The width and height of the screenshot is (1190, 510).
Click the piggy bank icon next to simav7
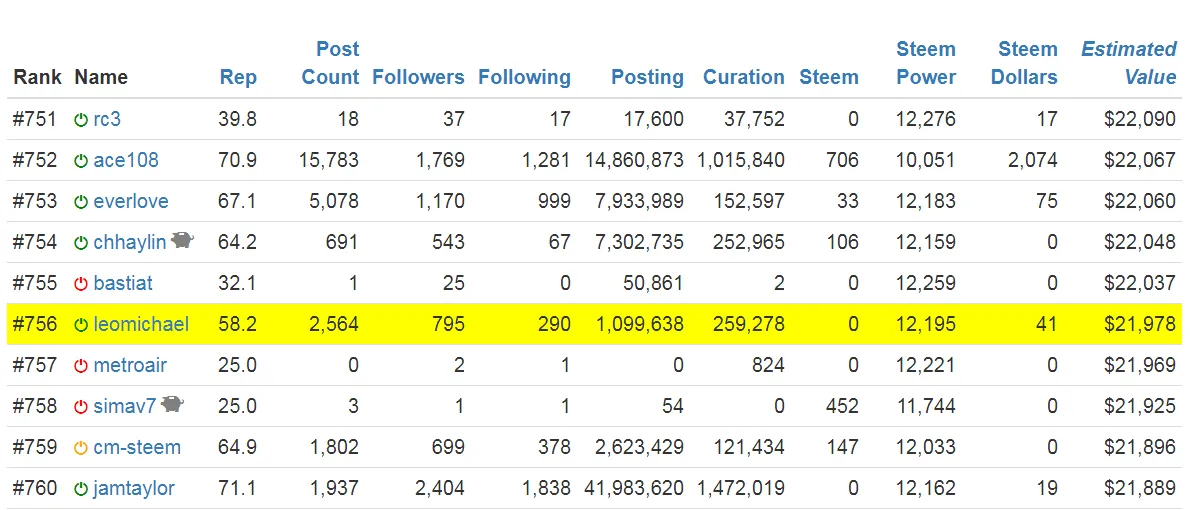click(x=172, y=405)
